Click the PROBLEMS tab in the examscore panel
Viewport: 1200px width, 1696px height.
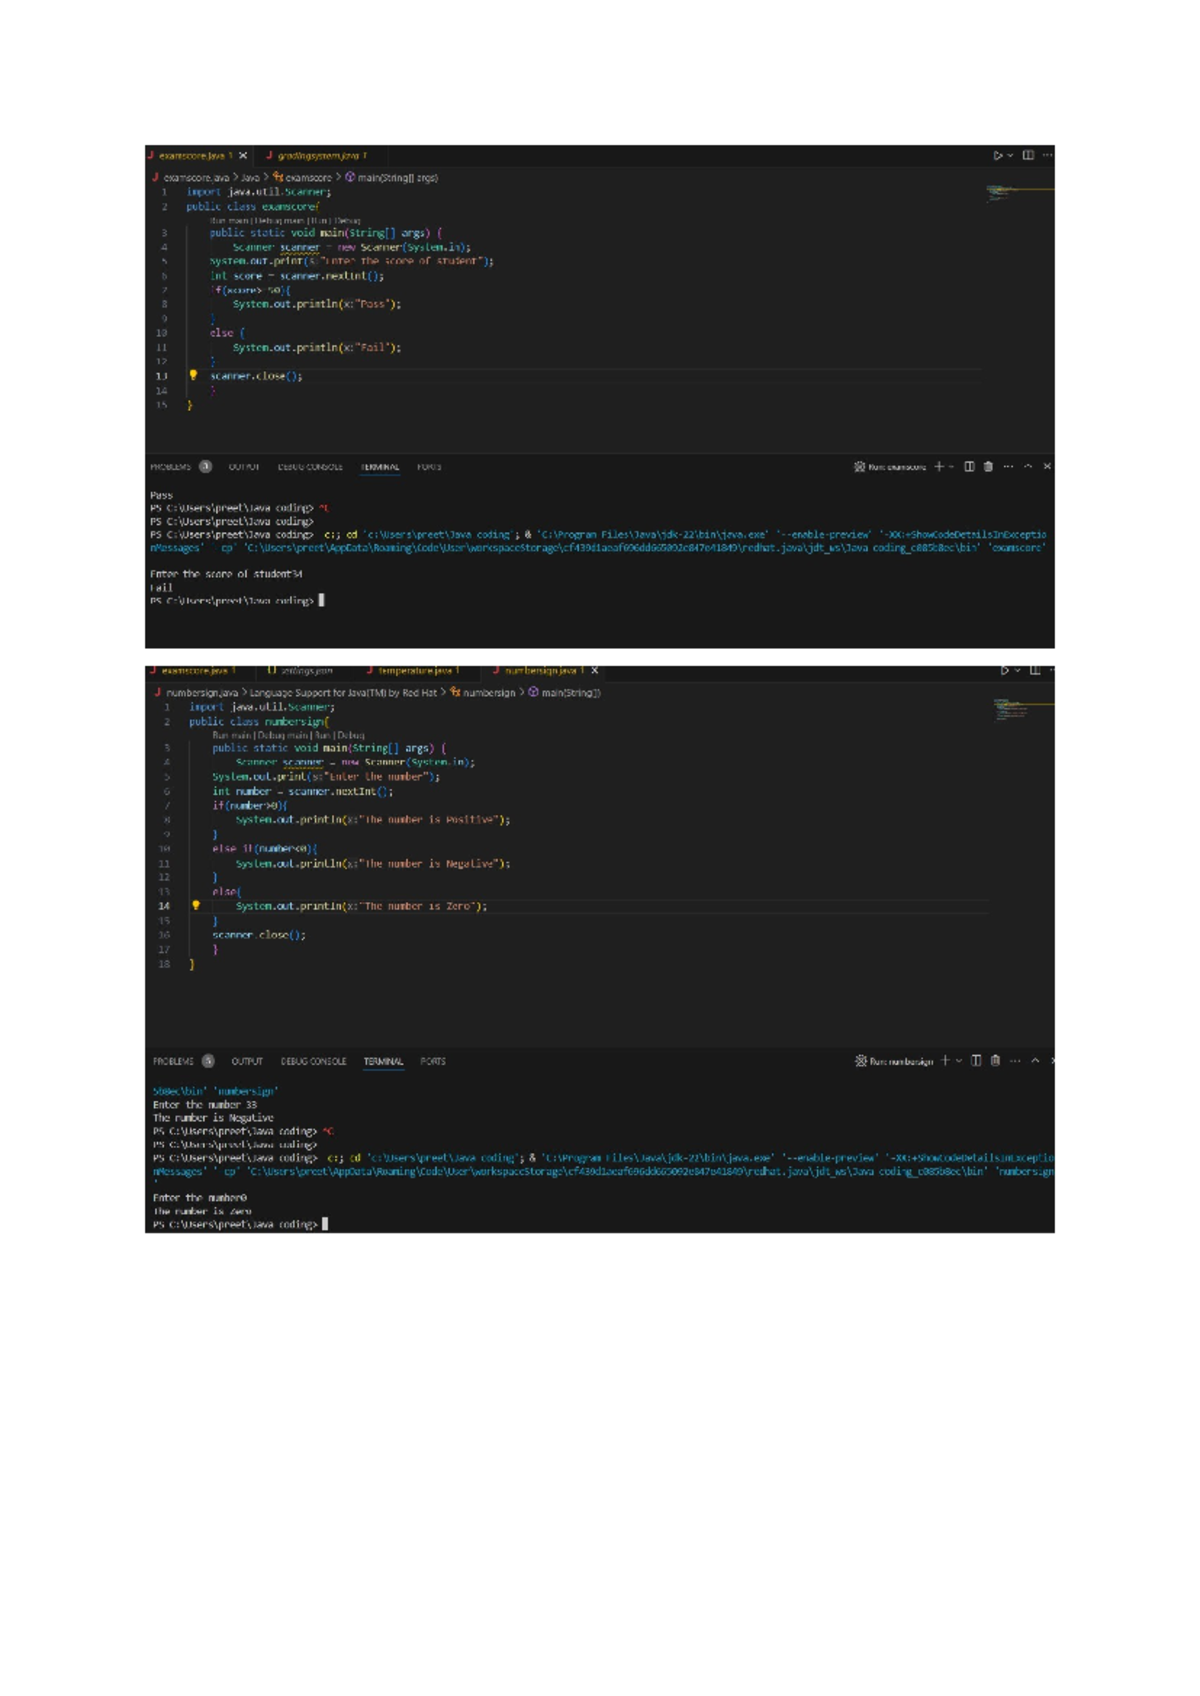click(171, 467)
